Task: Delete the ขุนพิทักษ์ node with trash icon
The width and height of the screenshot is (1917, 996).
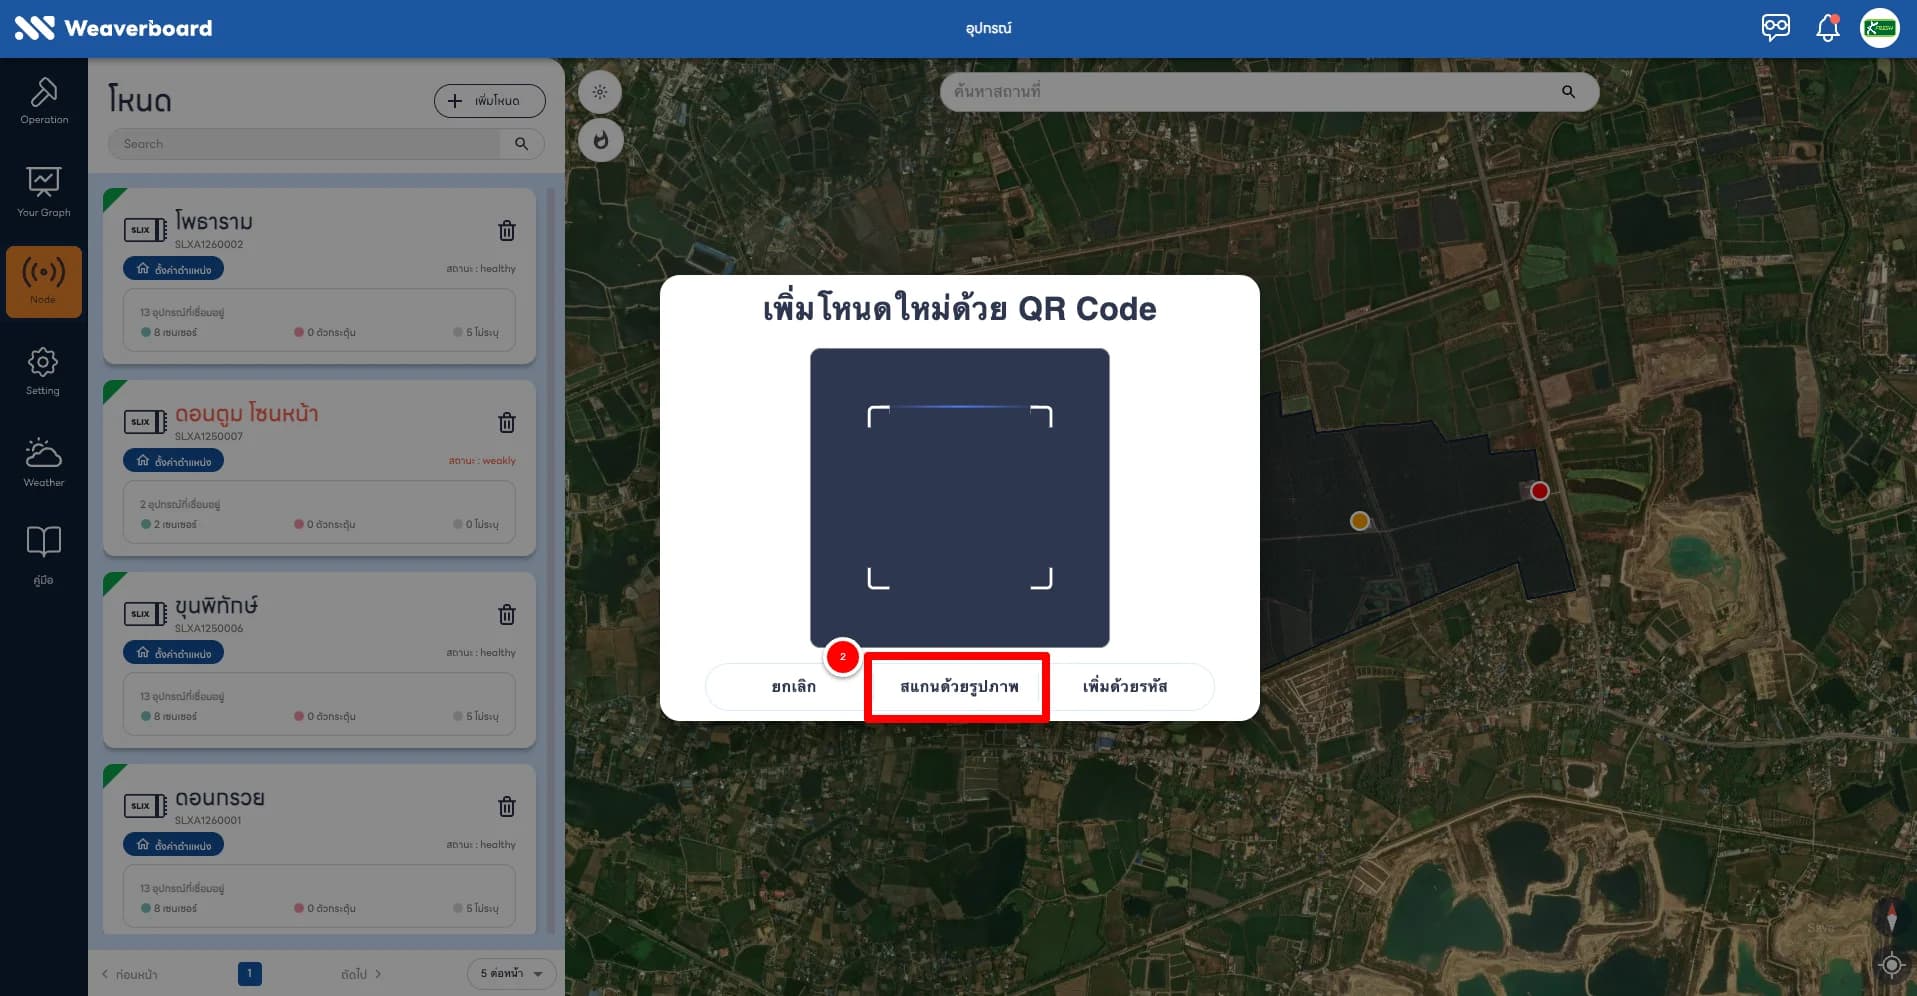Action: pos(507,615)
